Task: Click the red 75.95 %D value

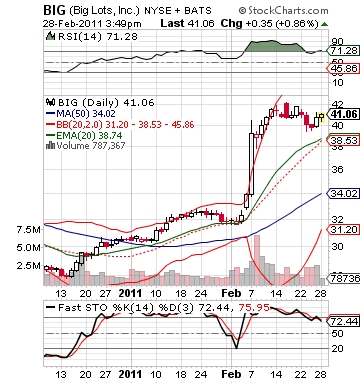Action: pyautogui.click(x=254, y=307)
